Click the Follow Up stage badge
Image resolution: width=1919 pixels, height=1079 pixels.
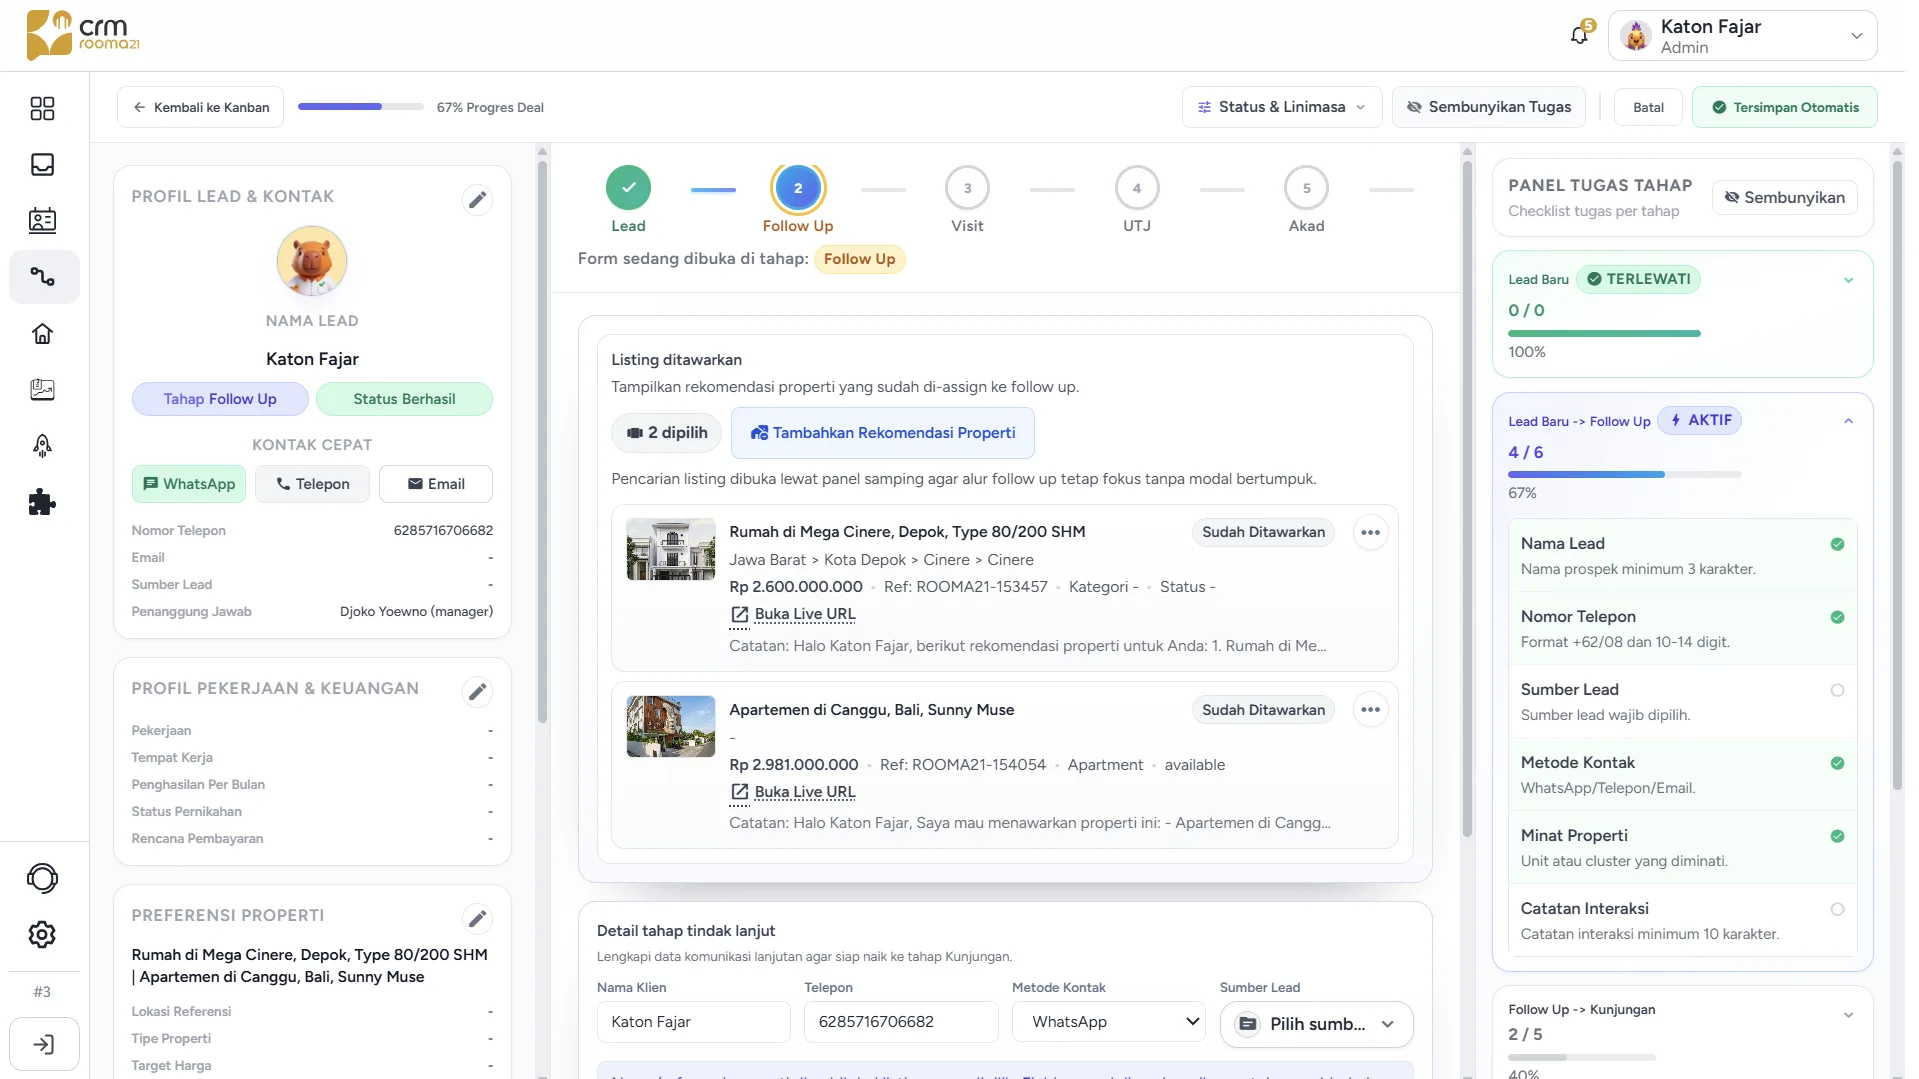tap(859, 259)
